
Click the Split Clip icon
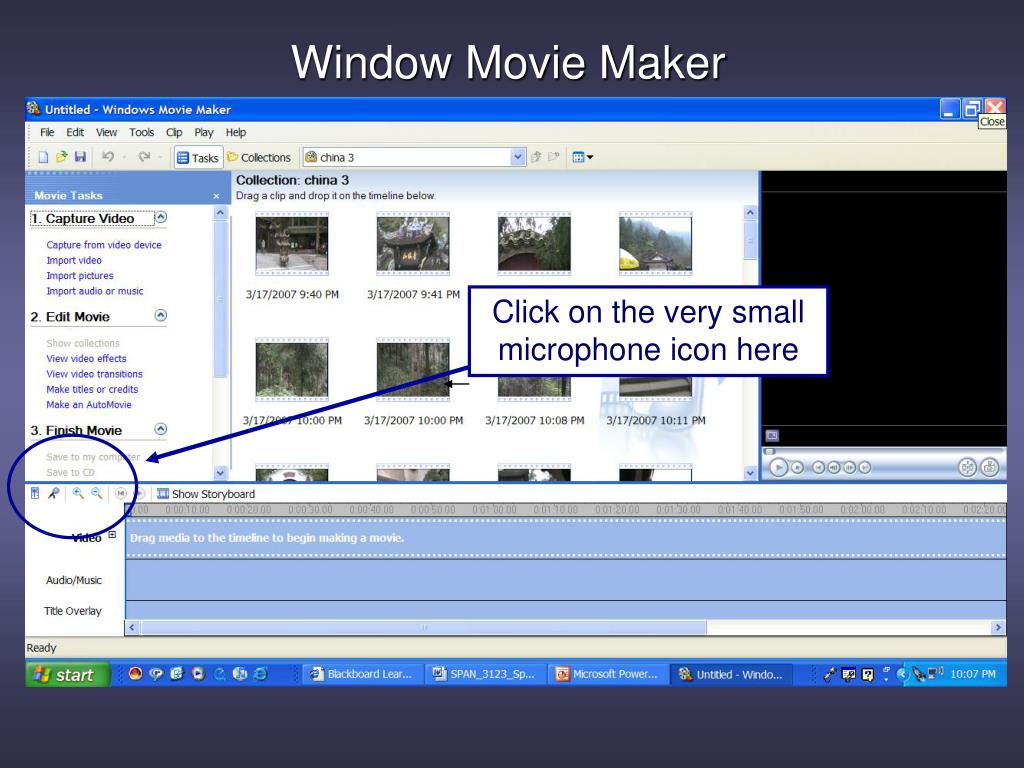click(x=967, y=467)
